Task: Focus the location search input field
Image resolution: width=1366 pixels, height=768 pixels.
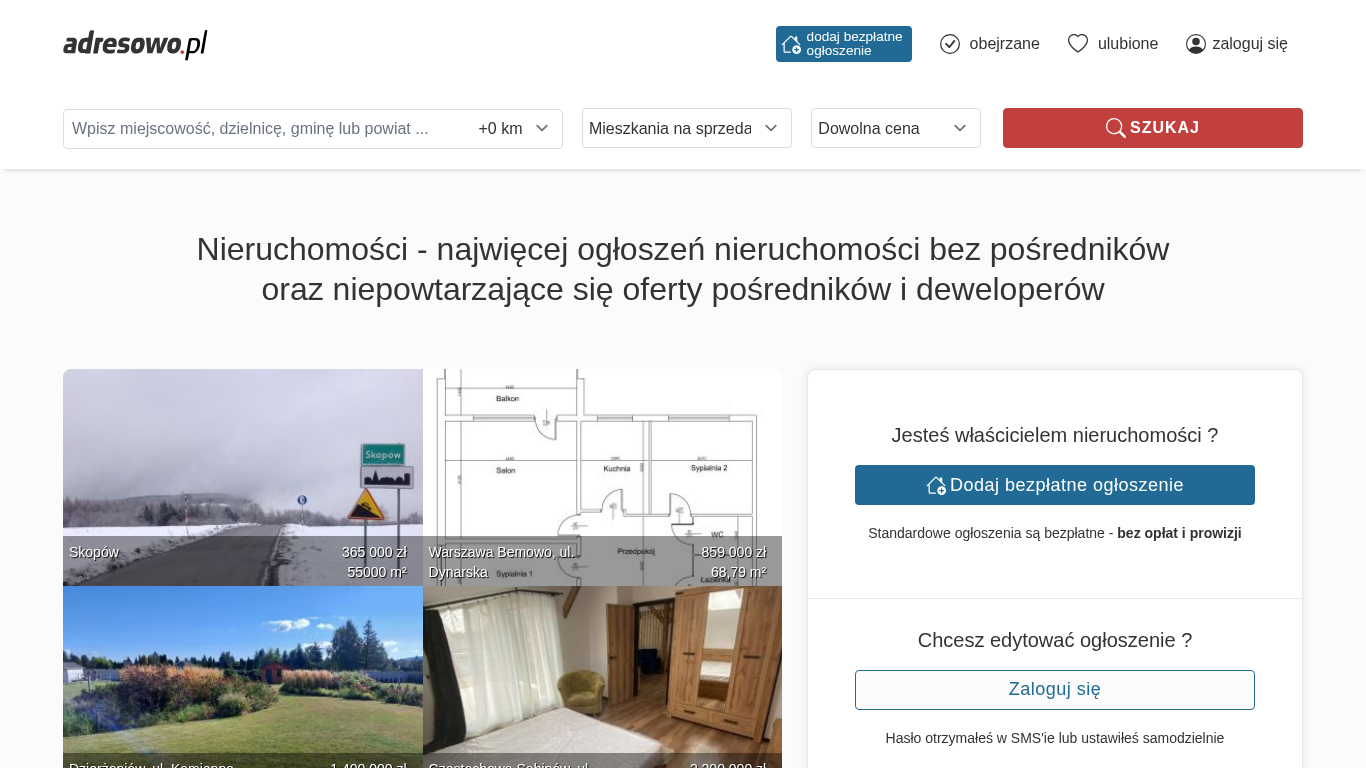Action: coord(265,129)
